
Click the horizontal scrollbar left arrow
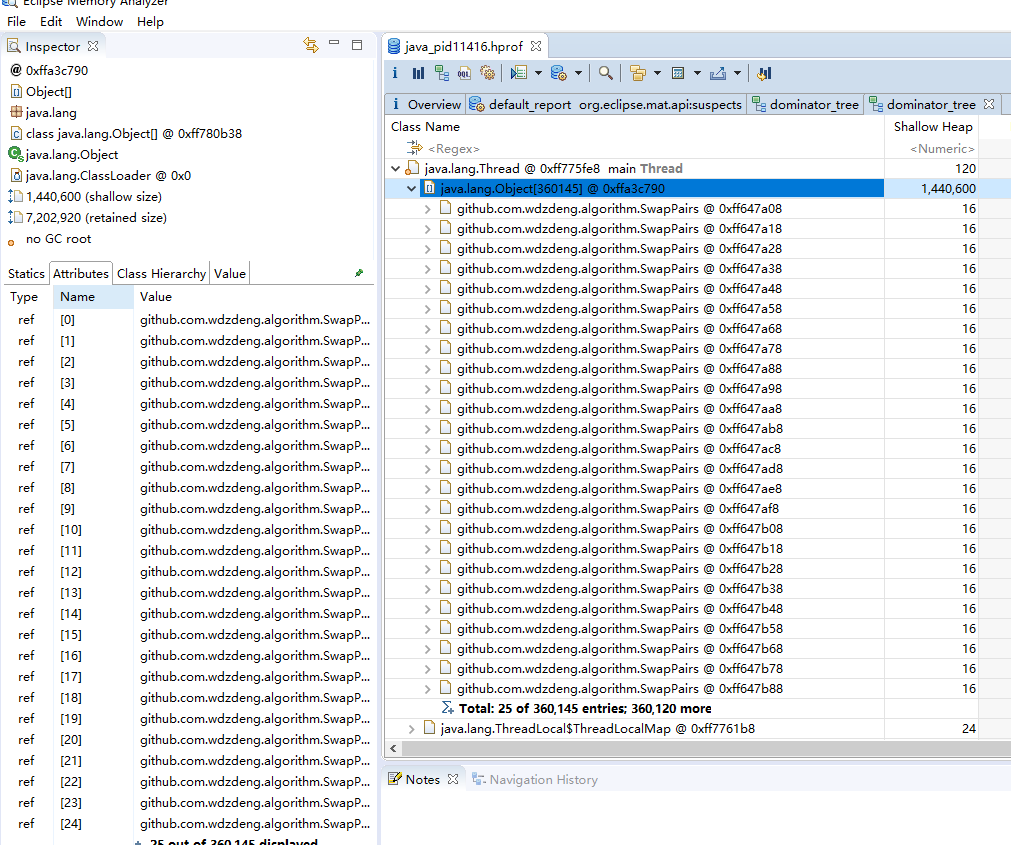(393, 748)
